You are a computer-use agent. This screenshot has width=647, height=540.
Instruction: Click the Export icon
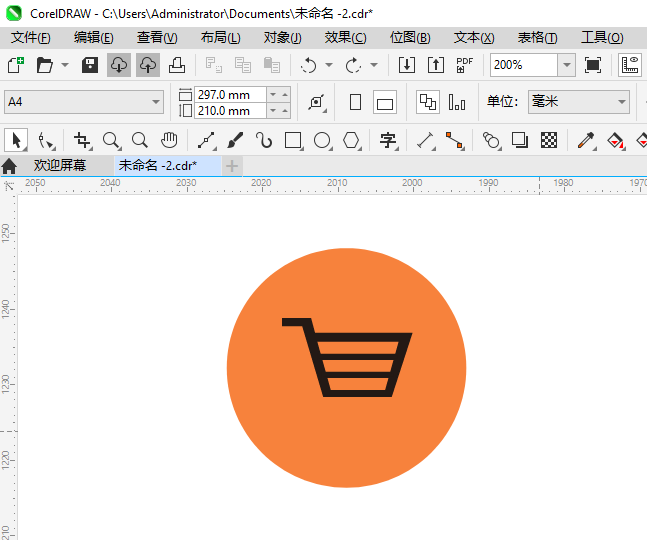tap(436, 65)
